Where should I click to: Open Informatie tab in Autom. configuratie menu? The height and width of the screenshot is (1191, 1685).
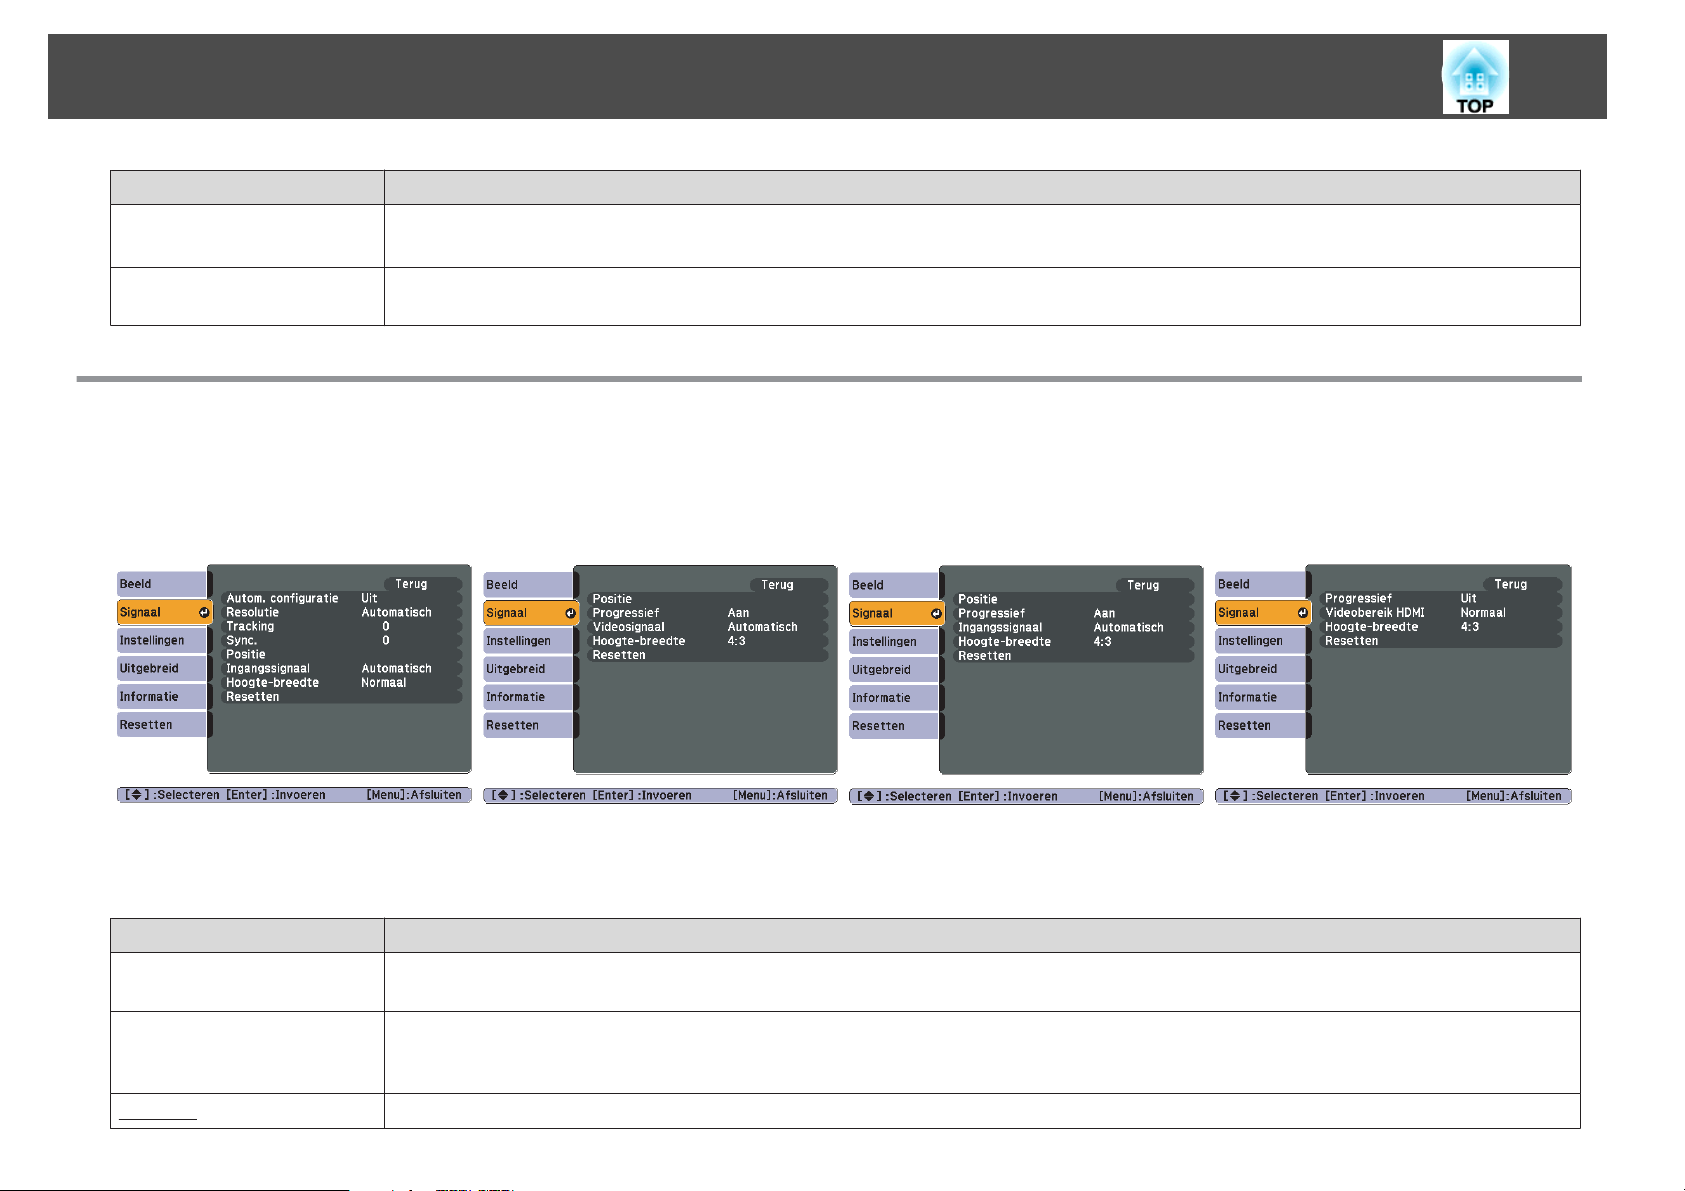click(162, 696)
